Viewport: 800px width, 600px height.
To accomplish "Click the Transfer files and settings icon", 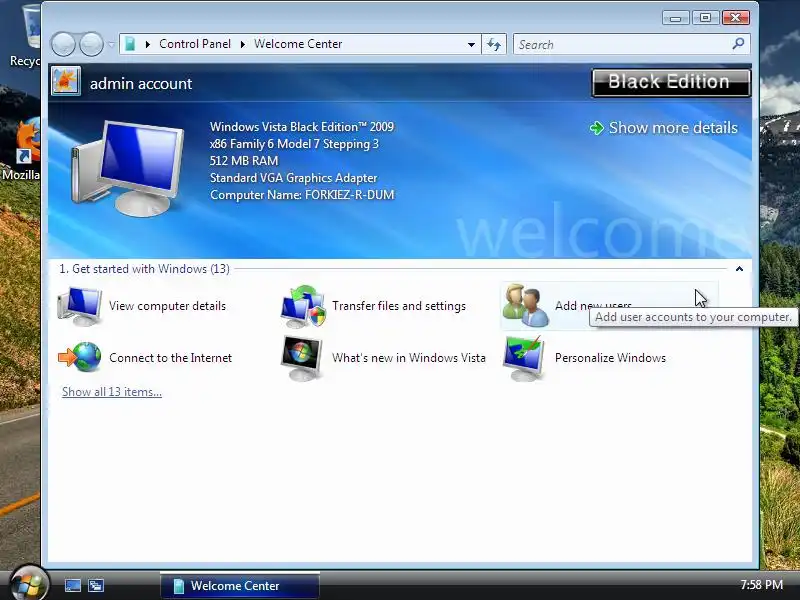I will click(x=303, y=306).
